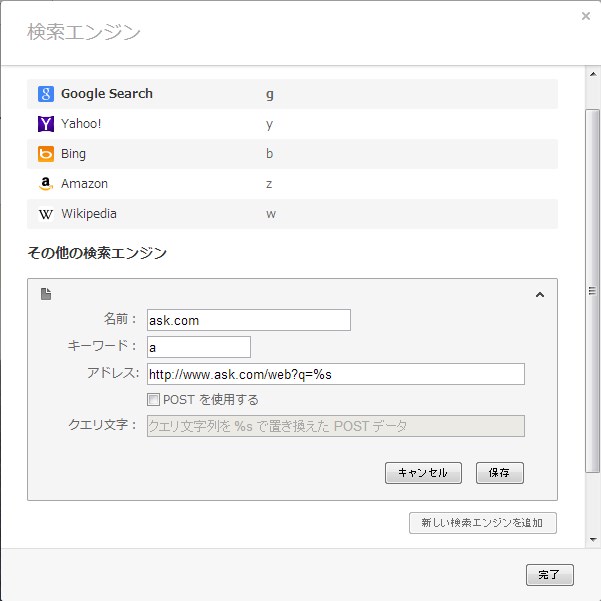Close the 検索エンジン dialog with the X
The image size is (601, 601).
(586, 16)
